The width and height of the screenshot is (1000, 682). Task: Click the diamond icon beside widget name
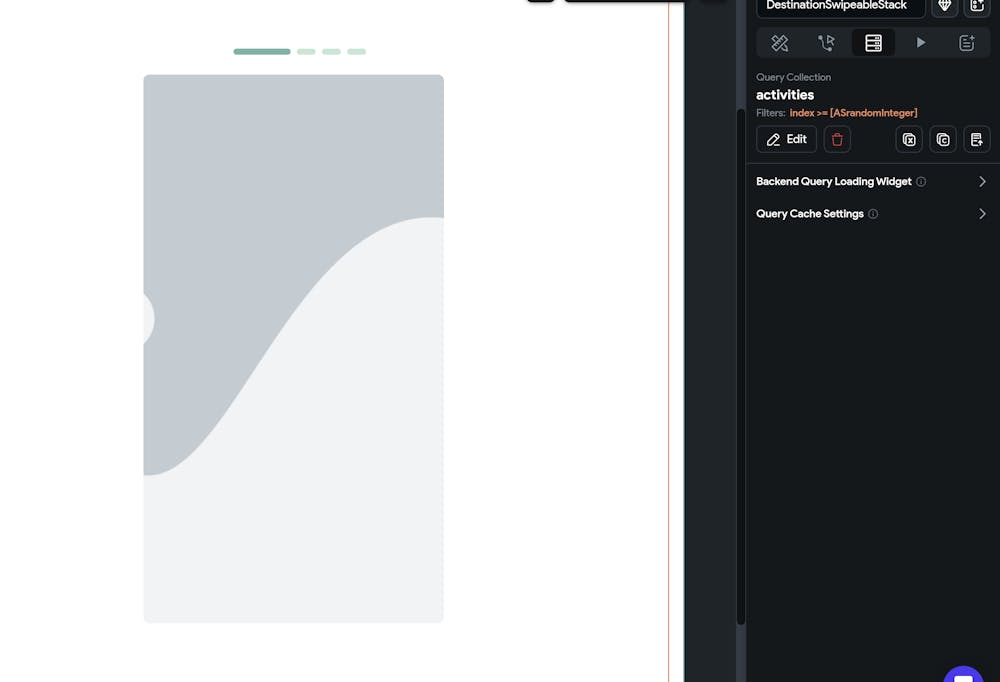click(945, 6)
